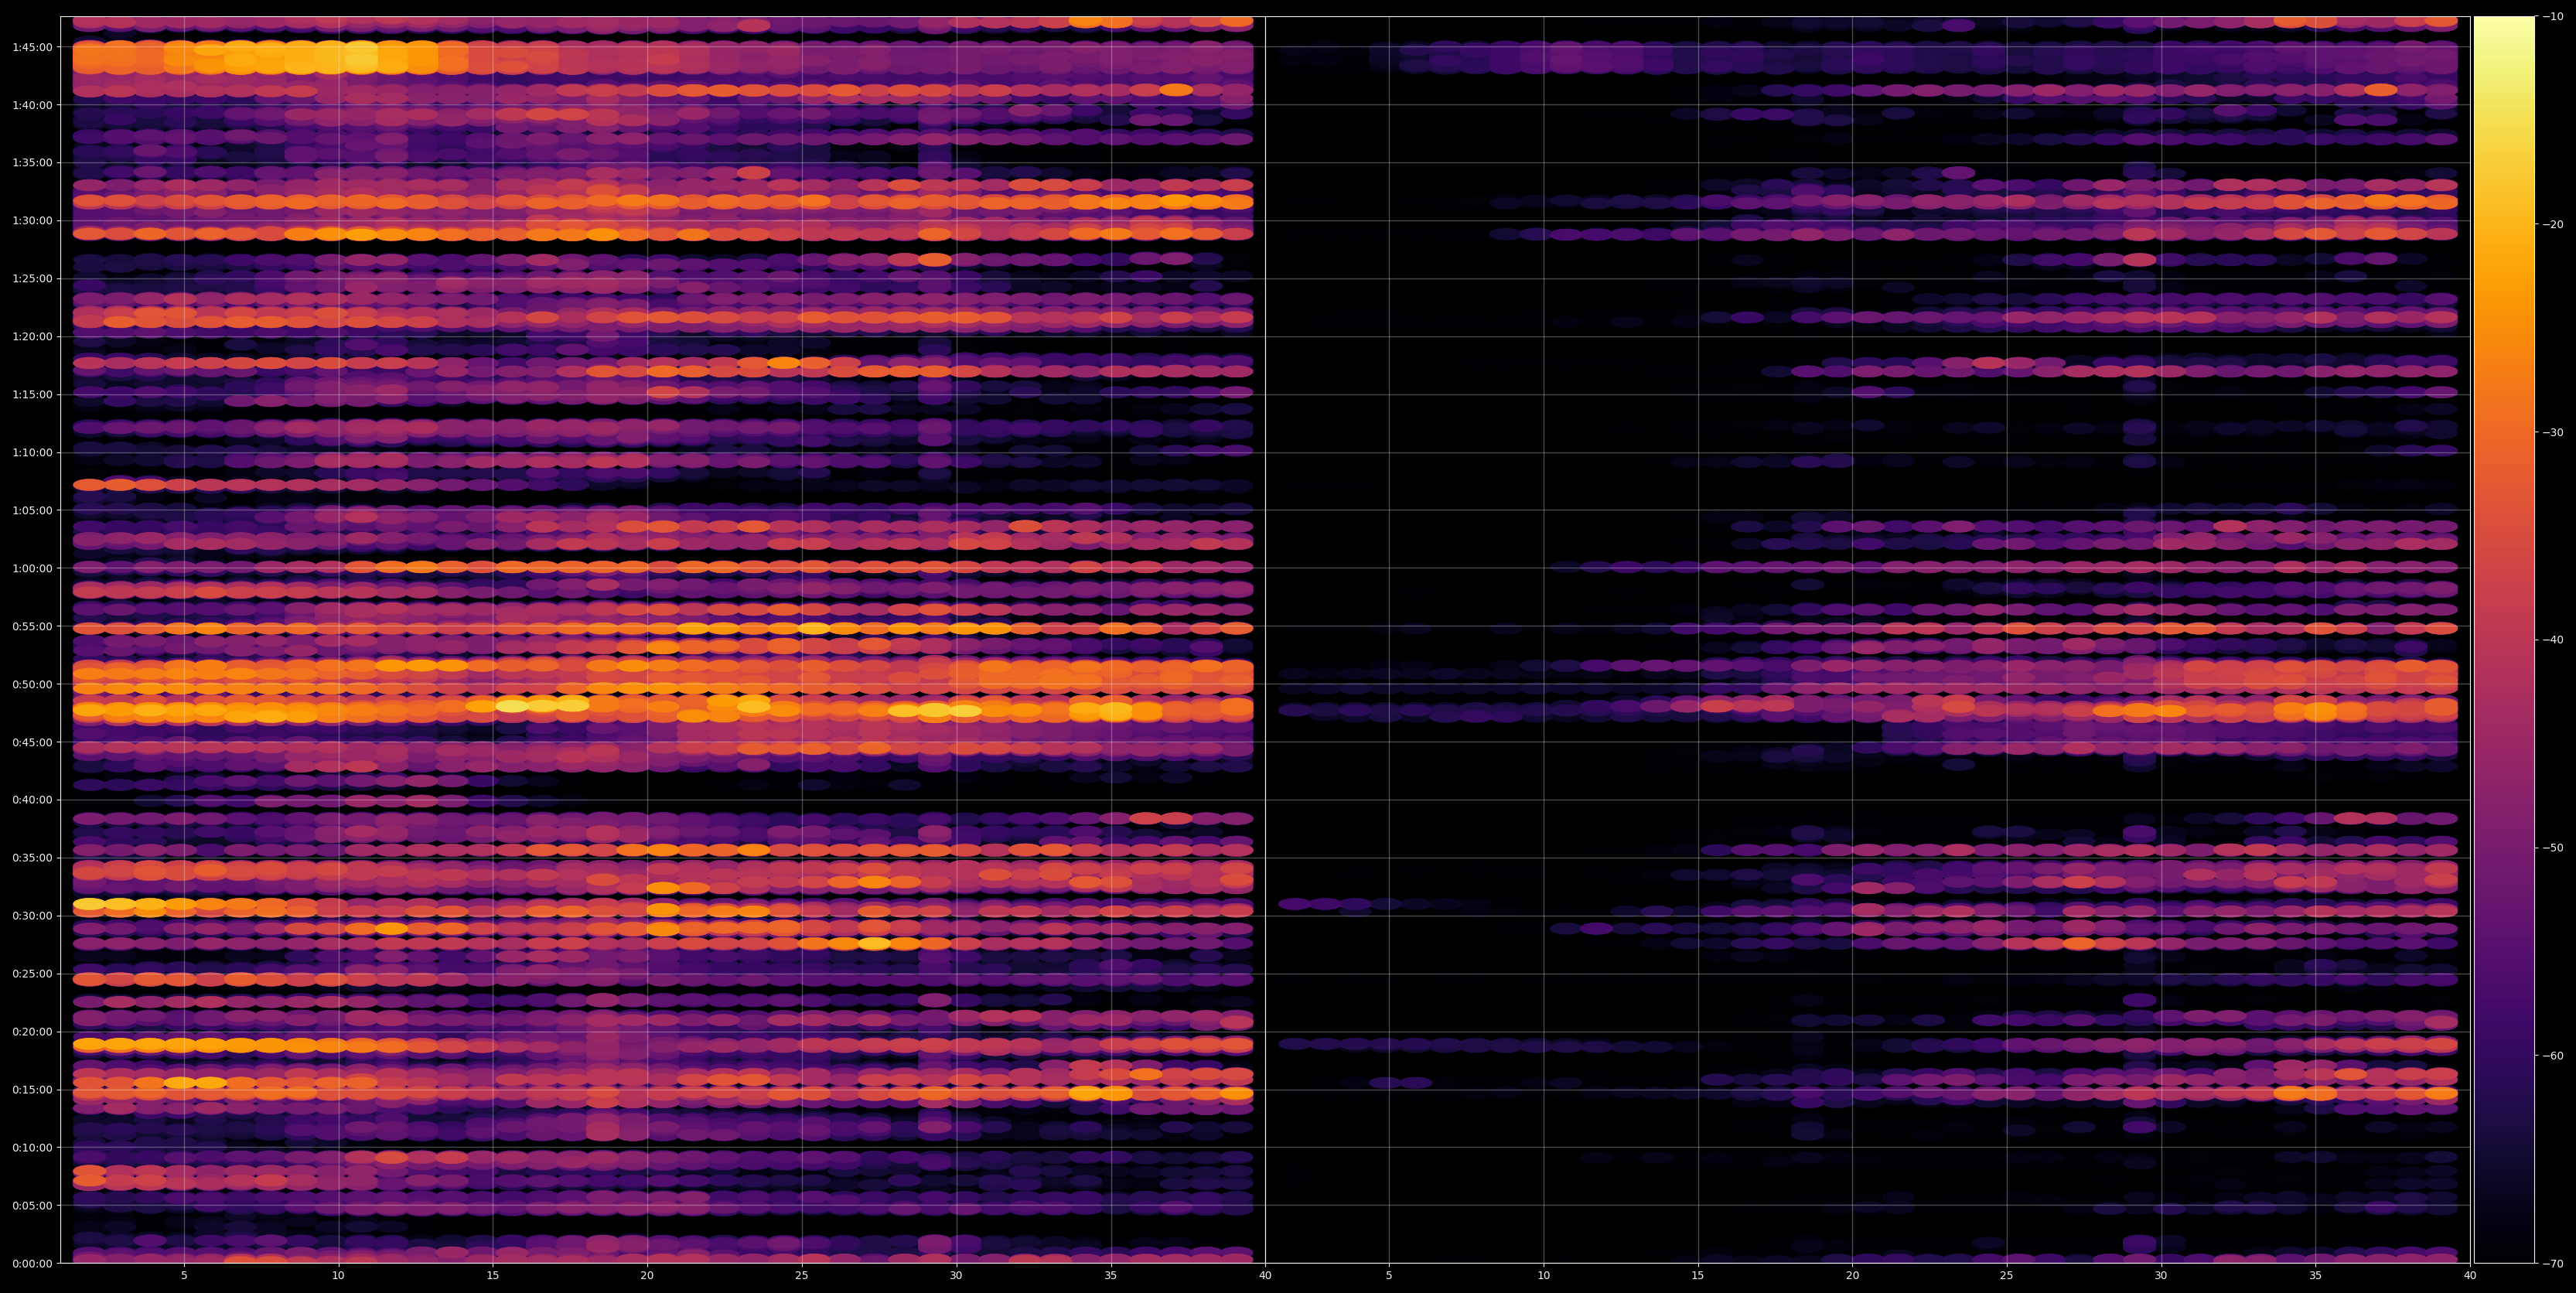Click the 1:15:00 y-axis tick label
This screenshot has width=2576, height=1293.
click(31, 394)
